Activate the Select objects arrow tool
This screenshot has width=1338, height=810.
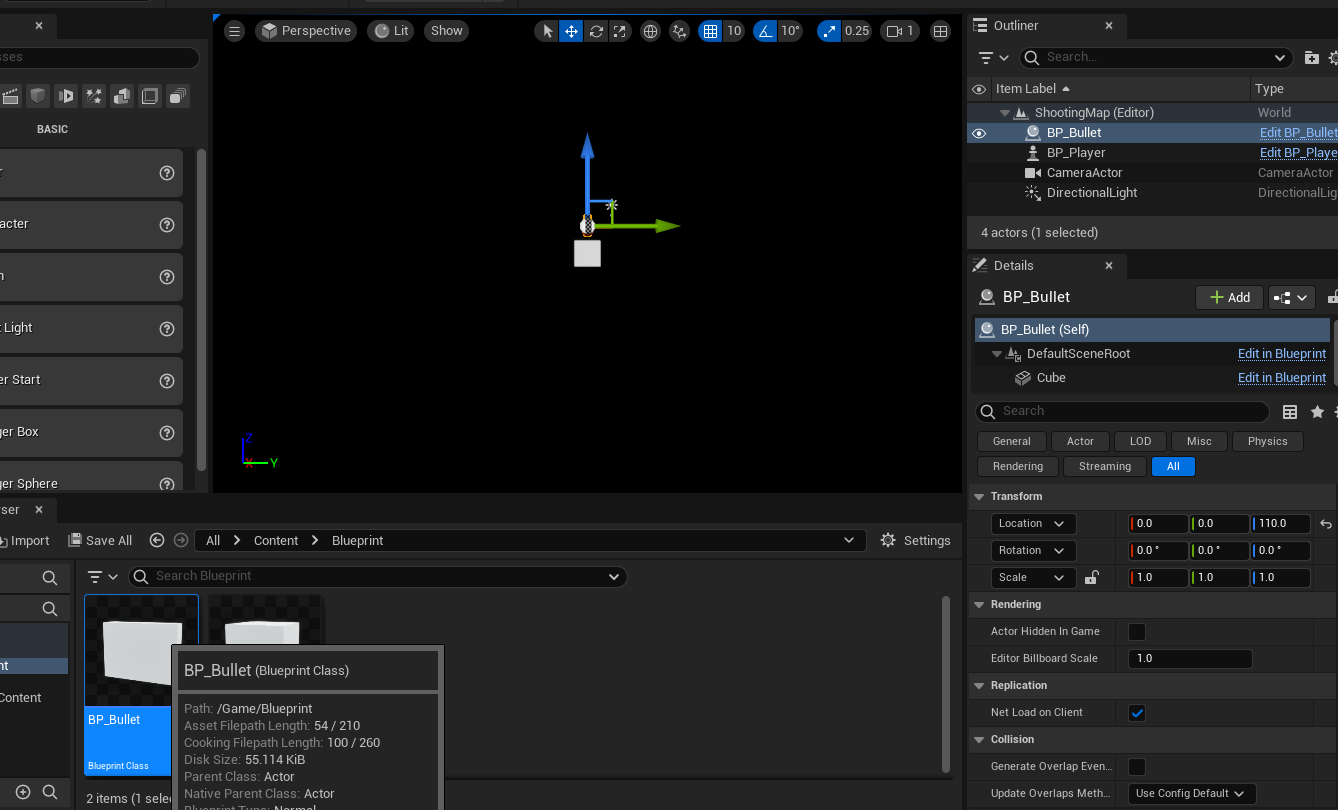pyautogui.click(x=547, y=31)
